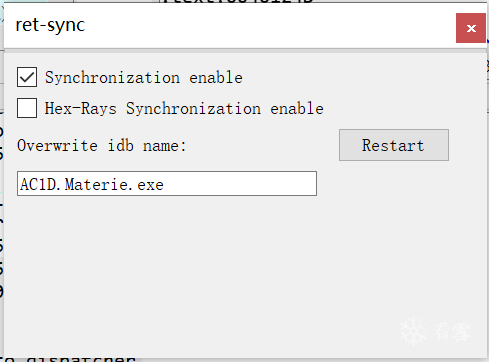This screenshot has height=362, width=489.
Task: Click the partially hidden text above dialog
Action: [x=238, y=1]
